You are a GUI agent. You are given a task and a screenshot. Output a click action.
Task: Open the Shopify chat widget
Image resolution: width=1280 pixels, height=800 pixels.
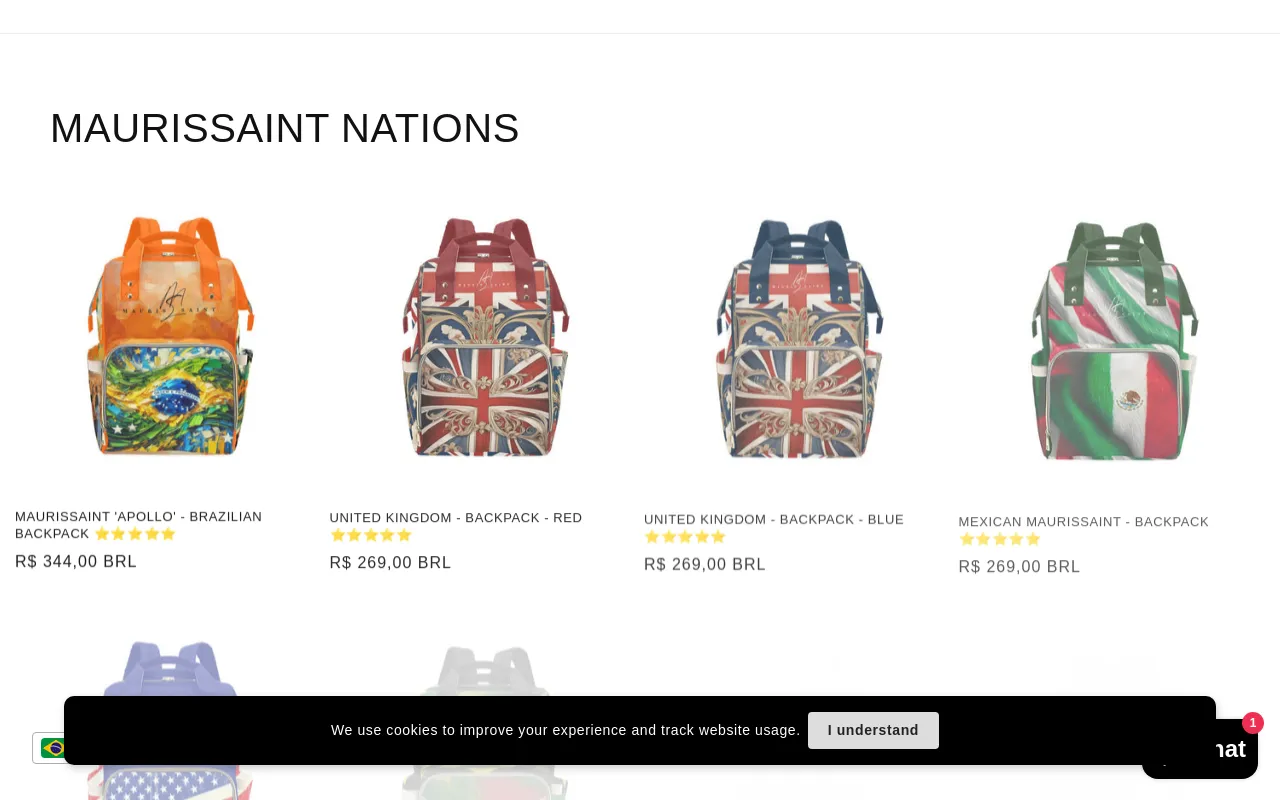click(x=1200, y=750)
